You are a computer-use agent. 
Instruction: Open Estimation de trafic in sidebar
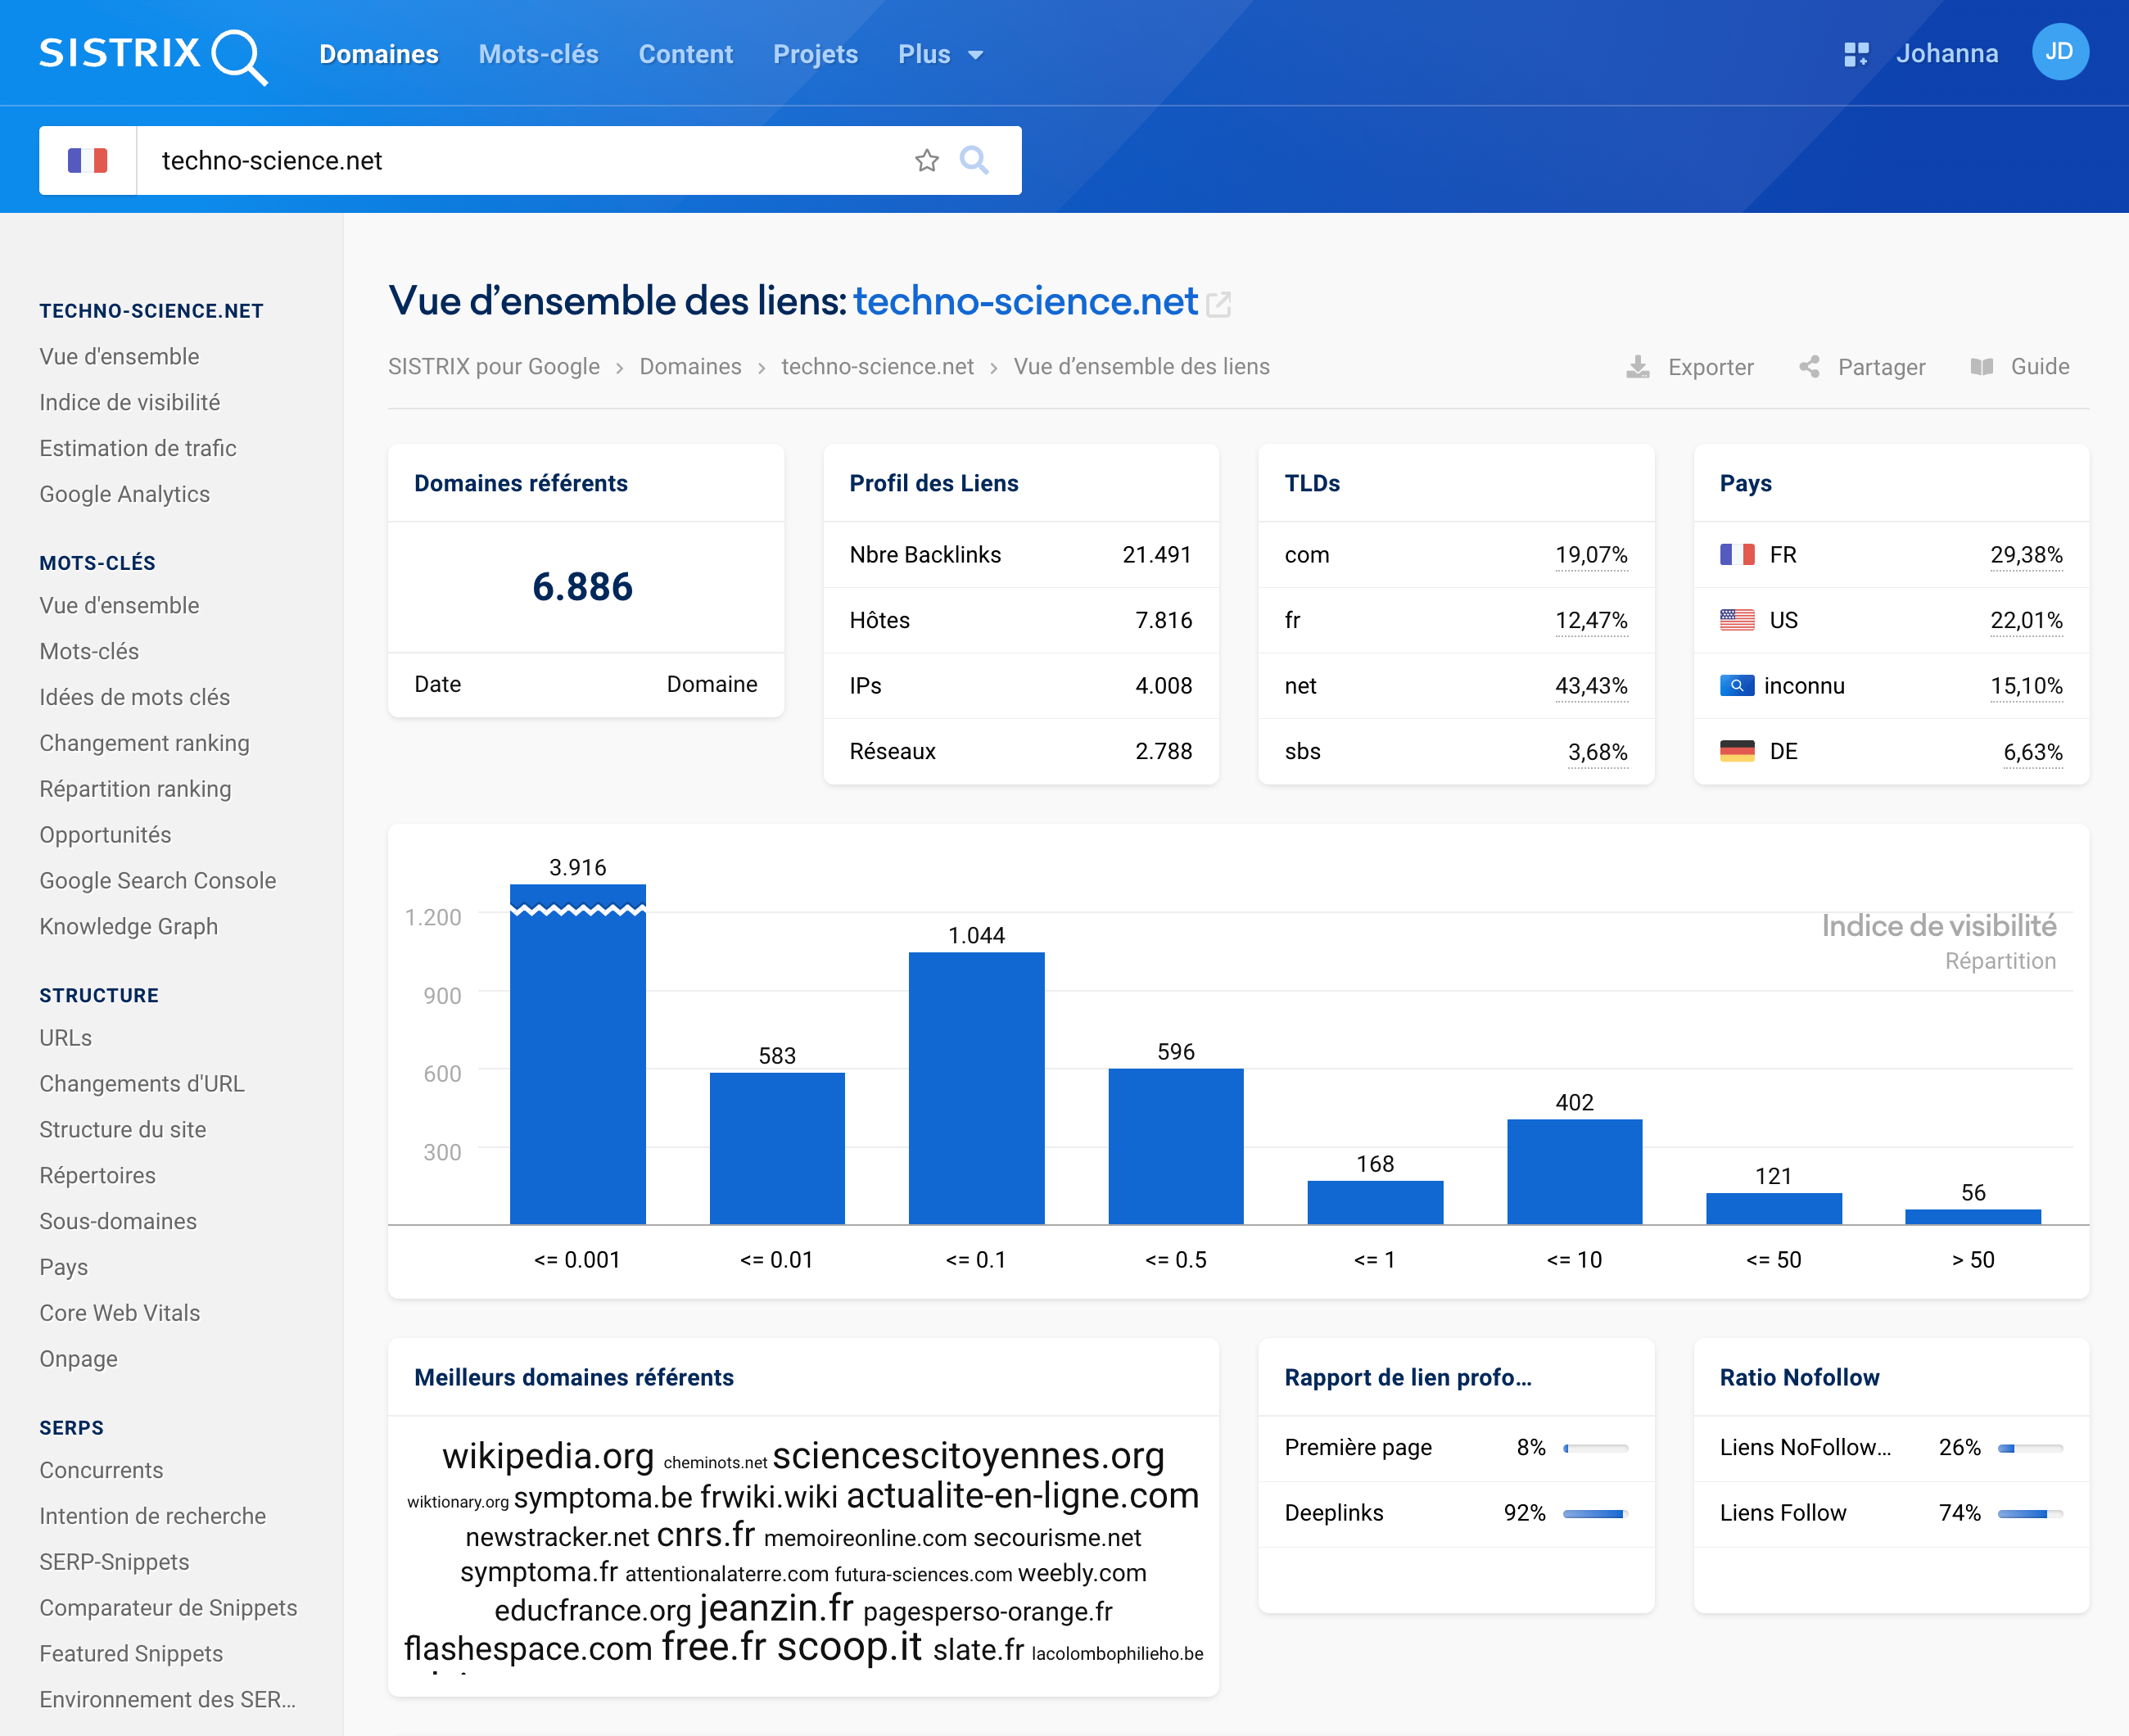pos(138,448)
